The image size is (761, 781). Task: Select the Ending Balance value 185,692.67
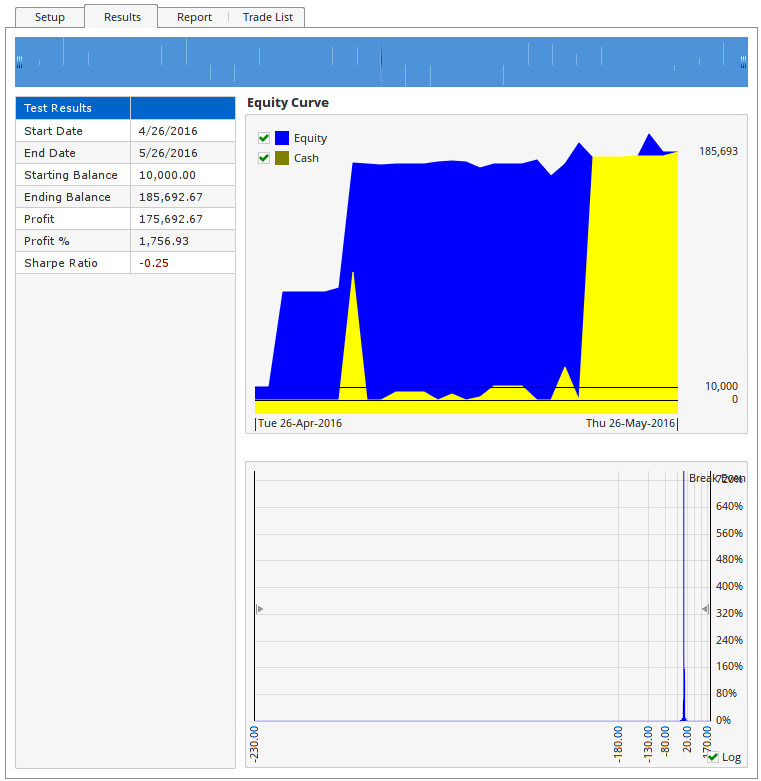coord(171,197)
